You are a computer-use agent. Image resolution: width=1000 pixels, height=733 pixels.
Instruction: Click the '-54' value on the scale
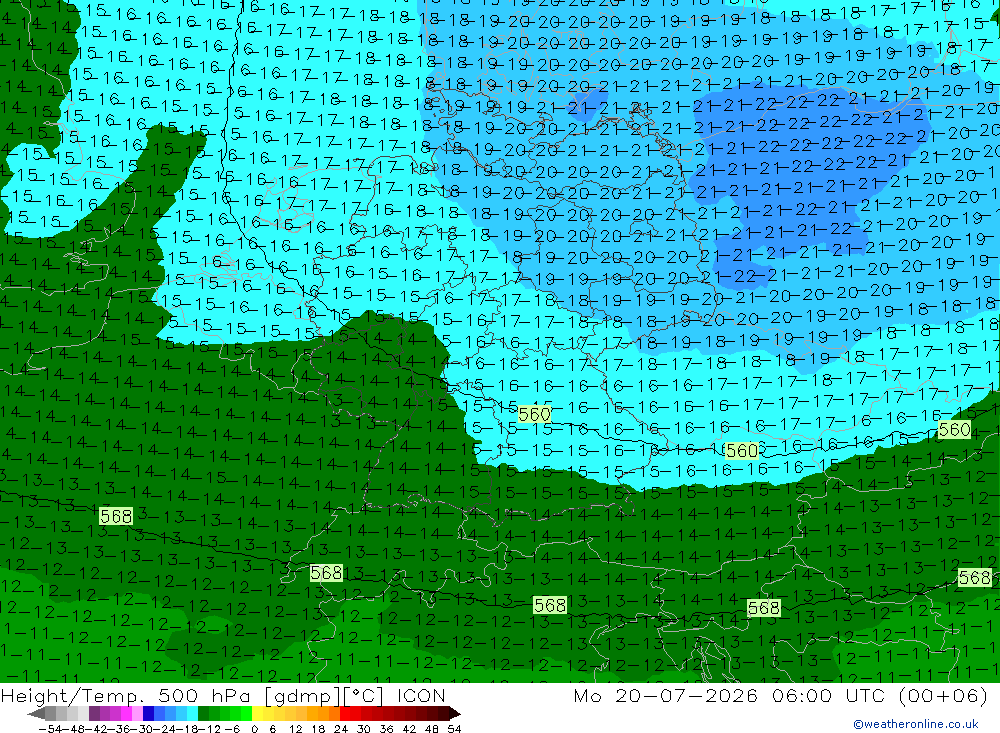coord(50,729)
